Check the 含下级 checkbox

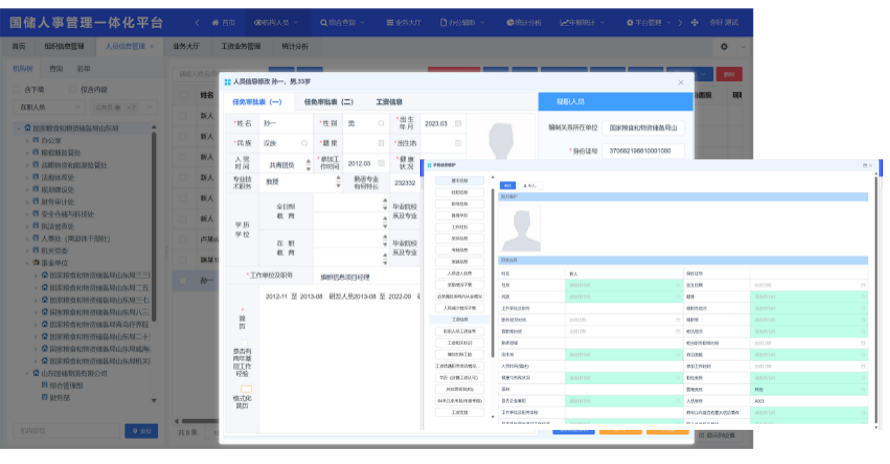click(17, 90)
